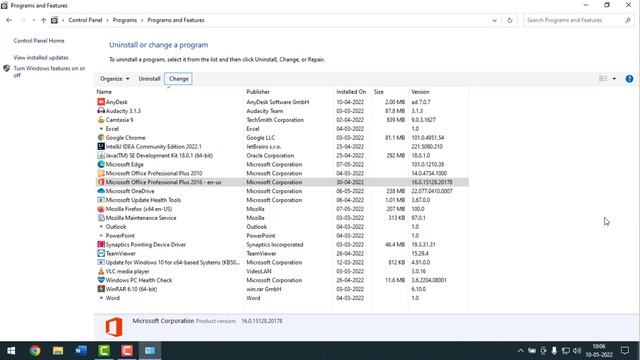The image size is (640, 360).
Task: Select the Microsoft OneDrive cloud icon
Action: pyautogui.click(x=101, y=191)
